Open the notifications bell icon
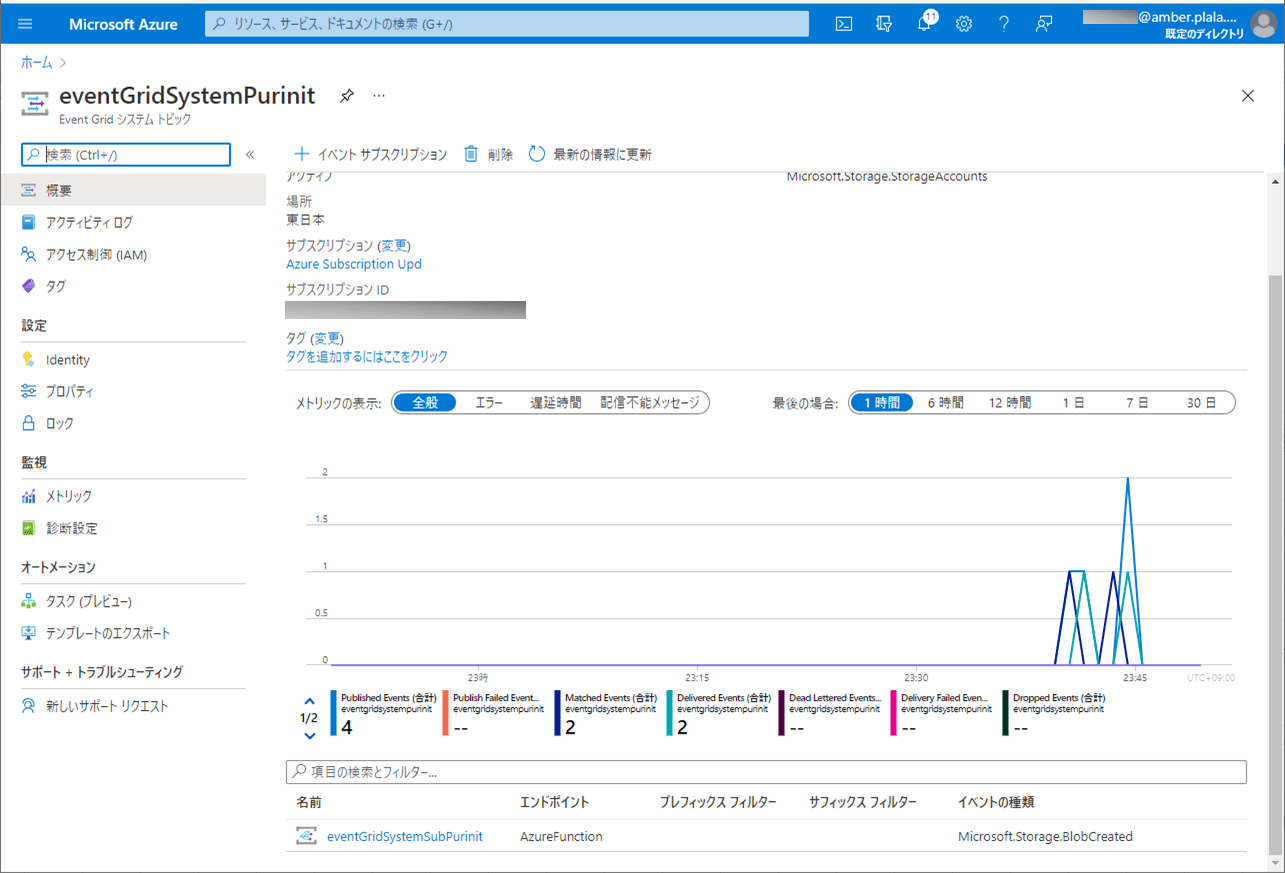This screenshot has width=1285, height=873. 924,24
